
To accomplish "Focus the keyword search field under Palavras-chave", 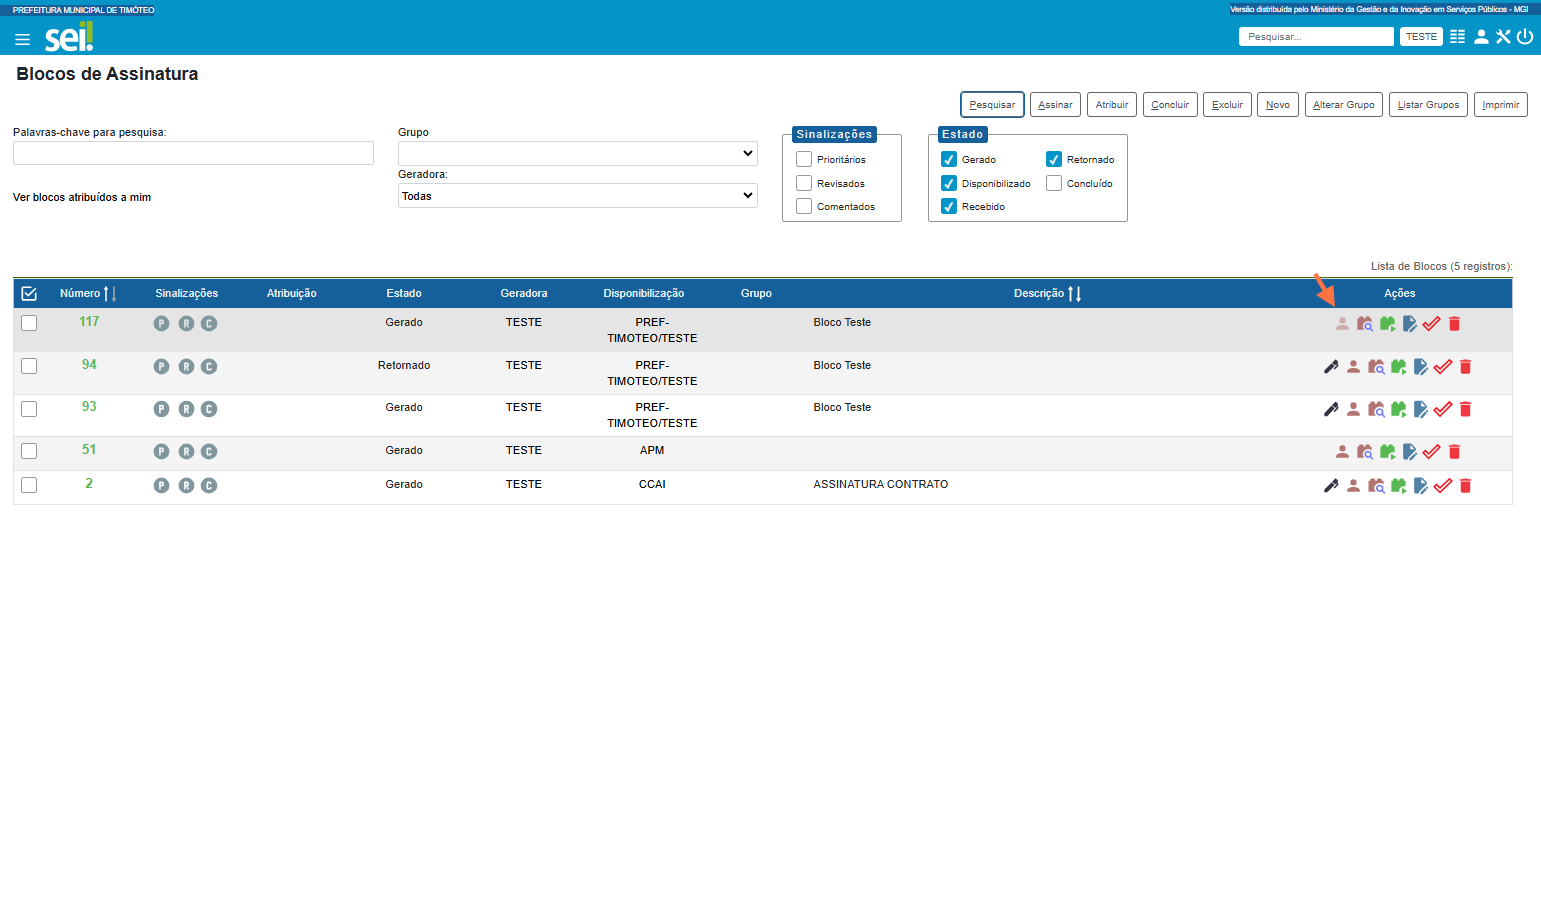I will 193,153.
